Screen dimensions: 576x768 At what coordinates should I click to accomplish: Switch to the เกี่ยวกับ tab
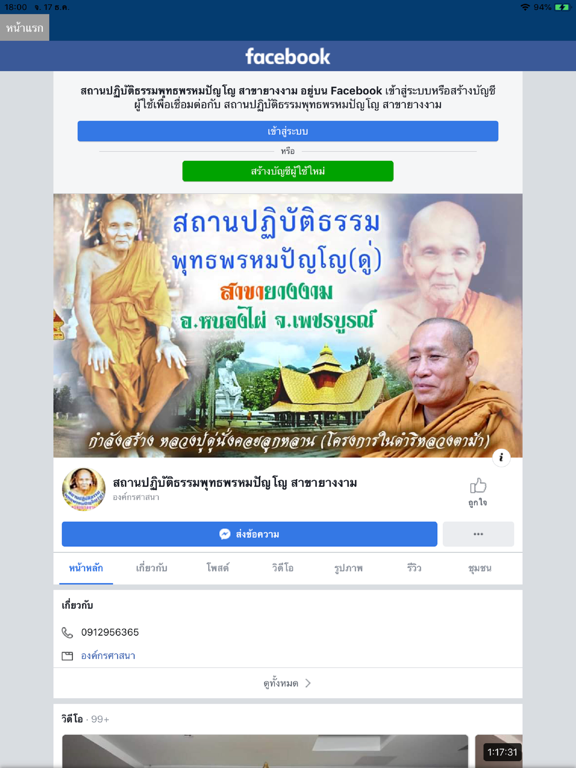pyautogui.click(x=151, y=568)
